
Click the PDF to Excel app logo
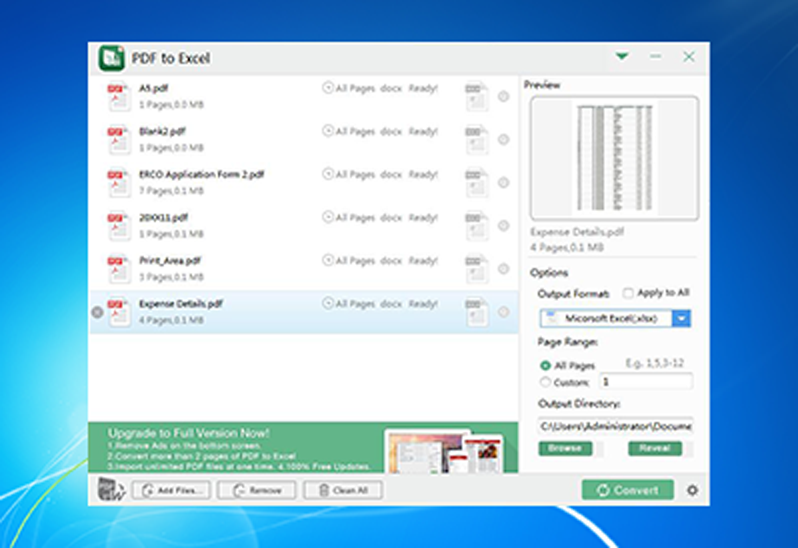pyautogui.click(x=111, y=58)
